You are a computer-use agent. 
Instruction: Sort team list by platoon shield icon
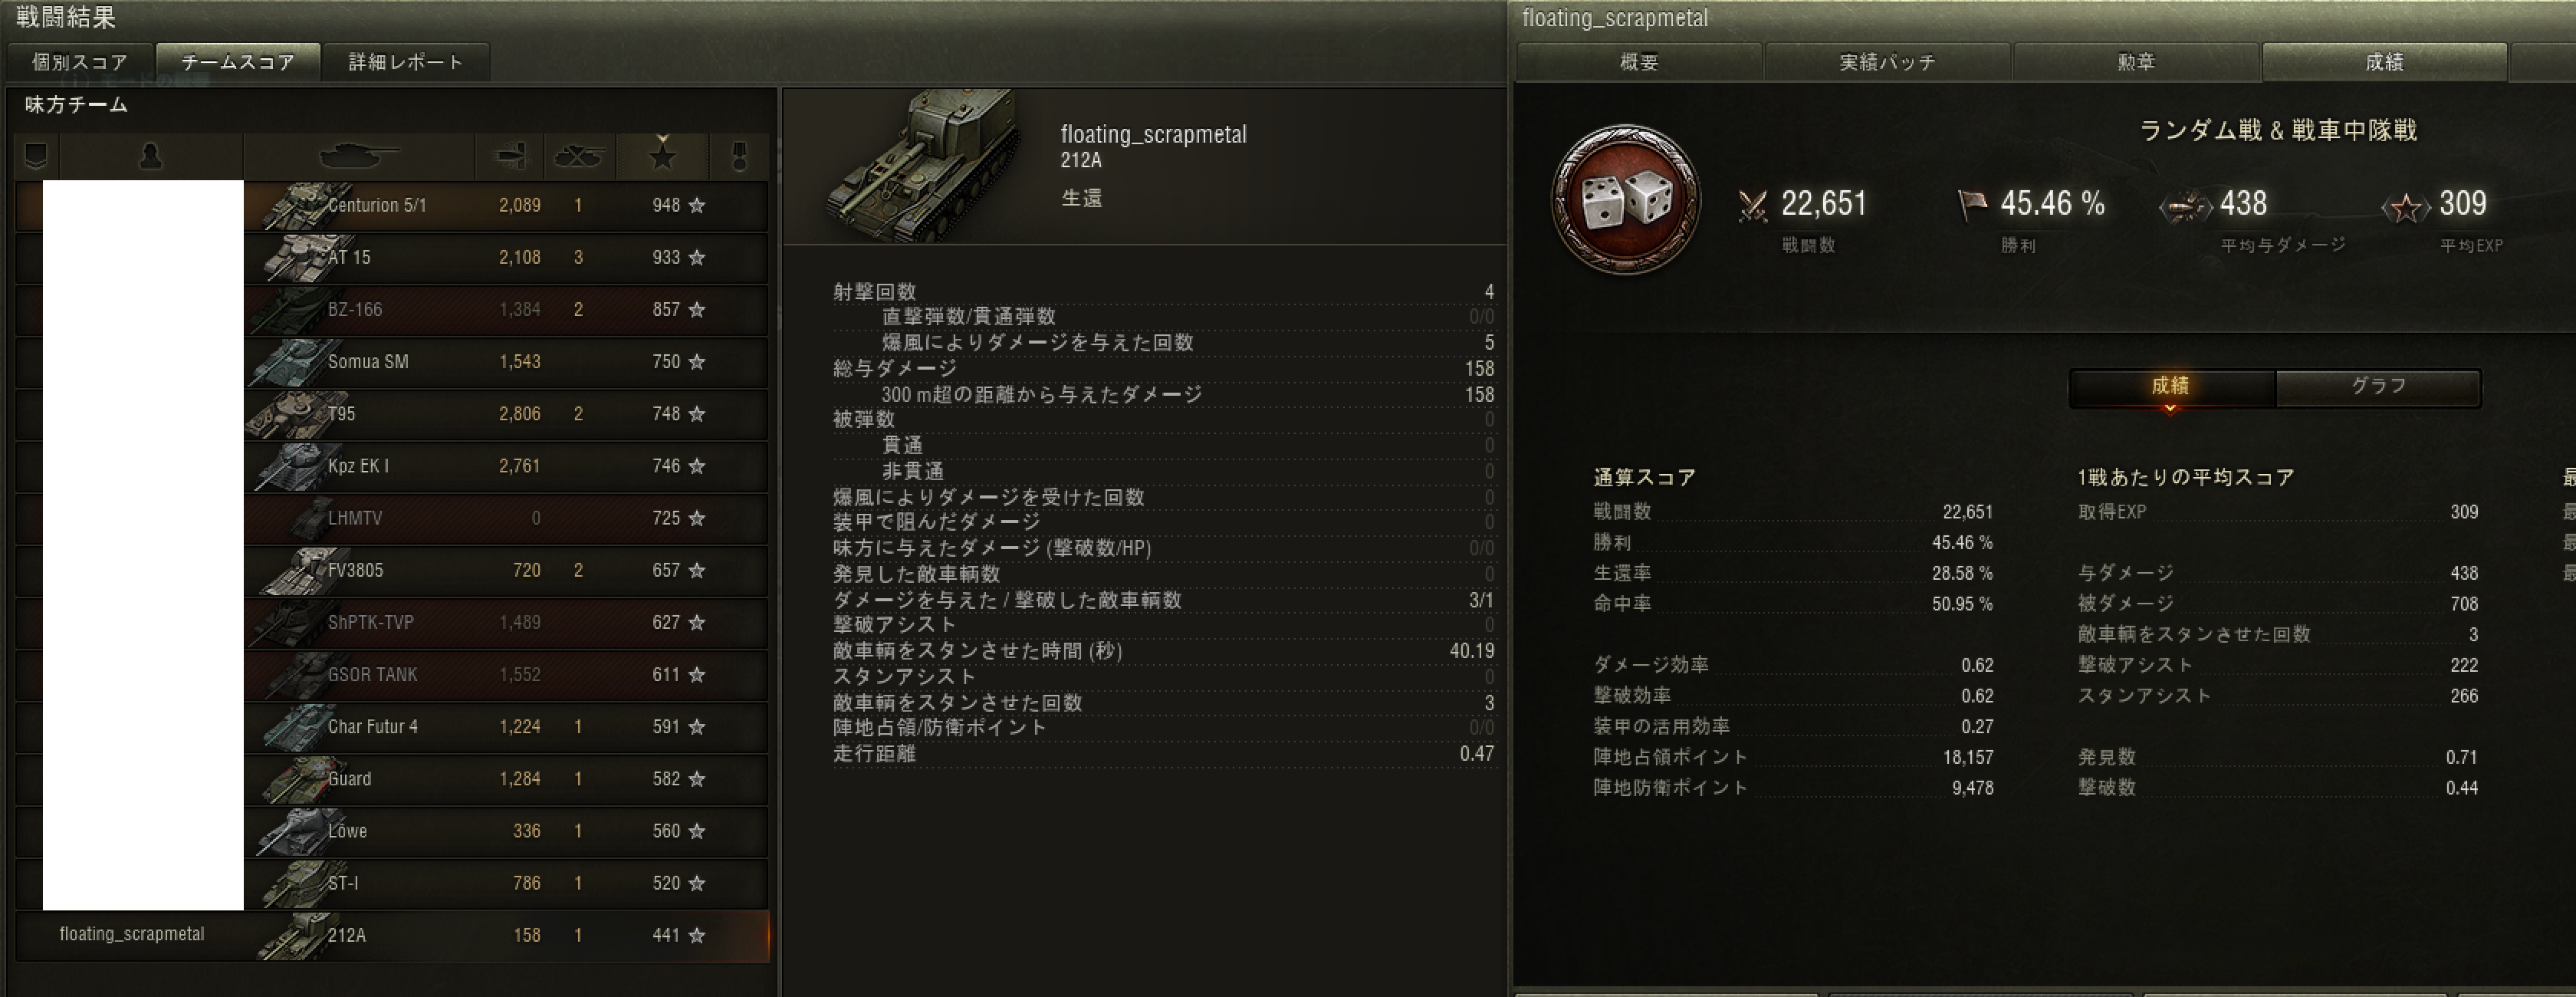pos(36,156)
